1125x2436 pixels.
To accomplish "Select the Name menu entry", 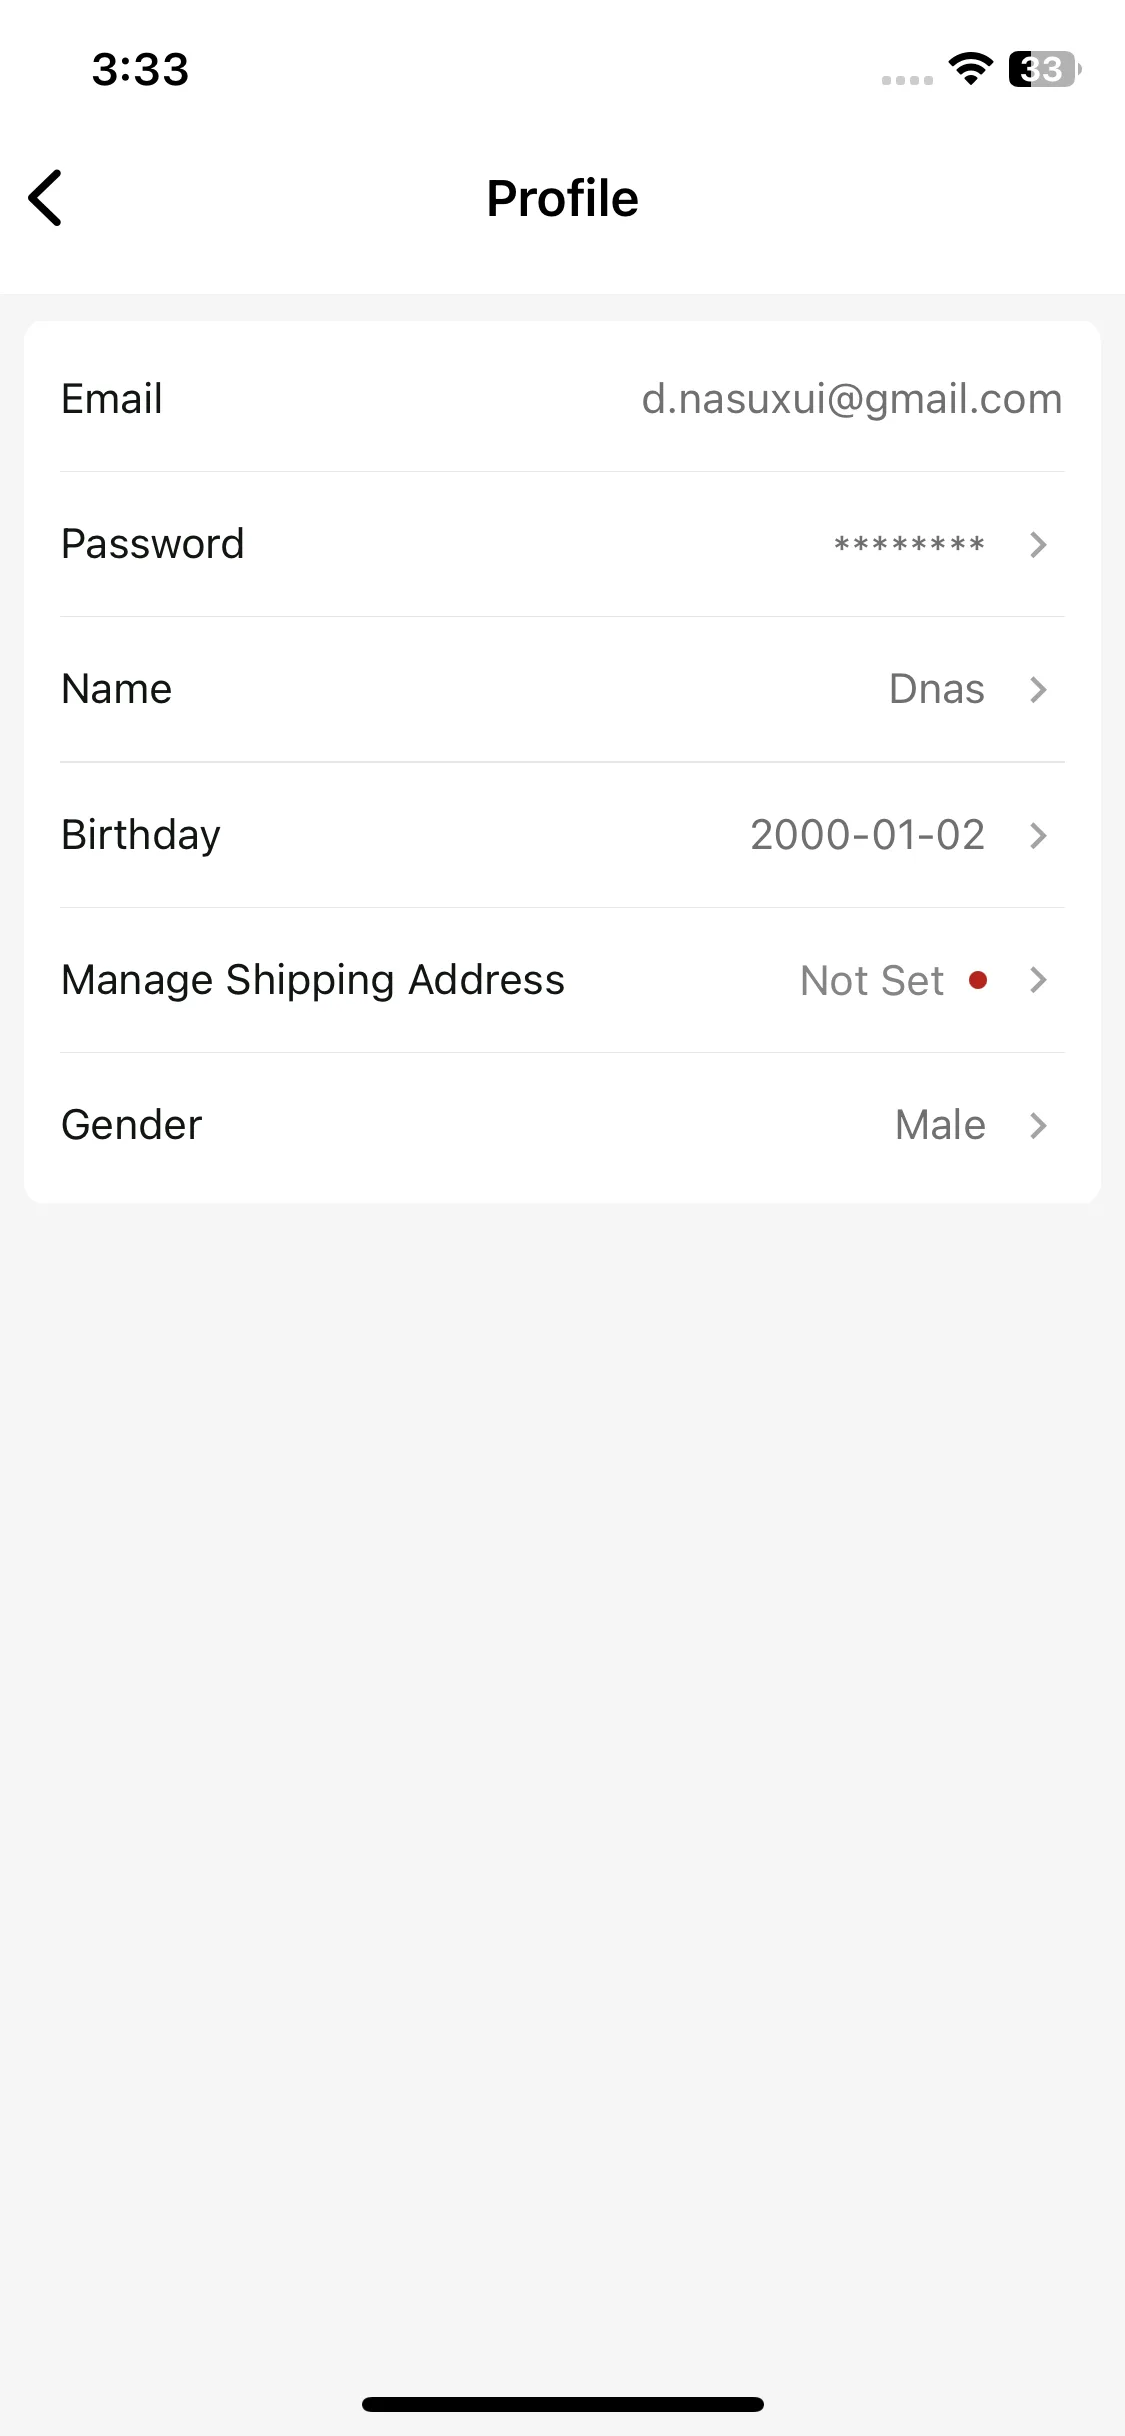I will tap(562, 689).
